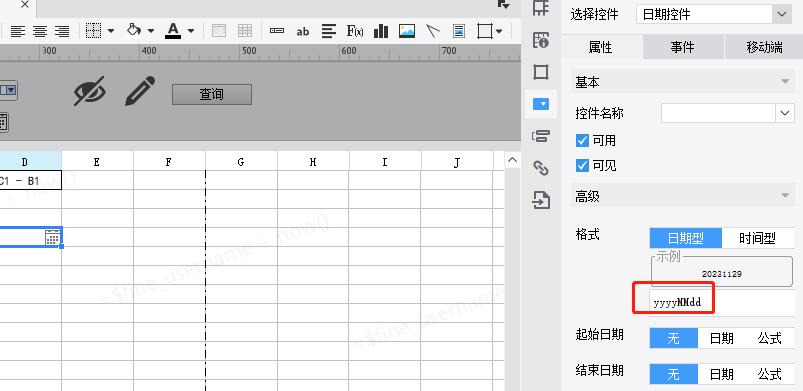
Task: Open the tab list arrow at top
Action: pos(503,5)
